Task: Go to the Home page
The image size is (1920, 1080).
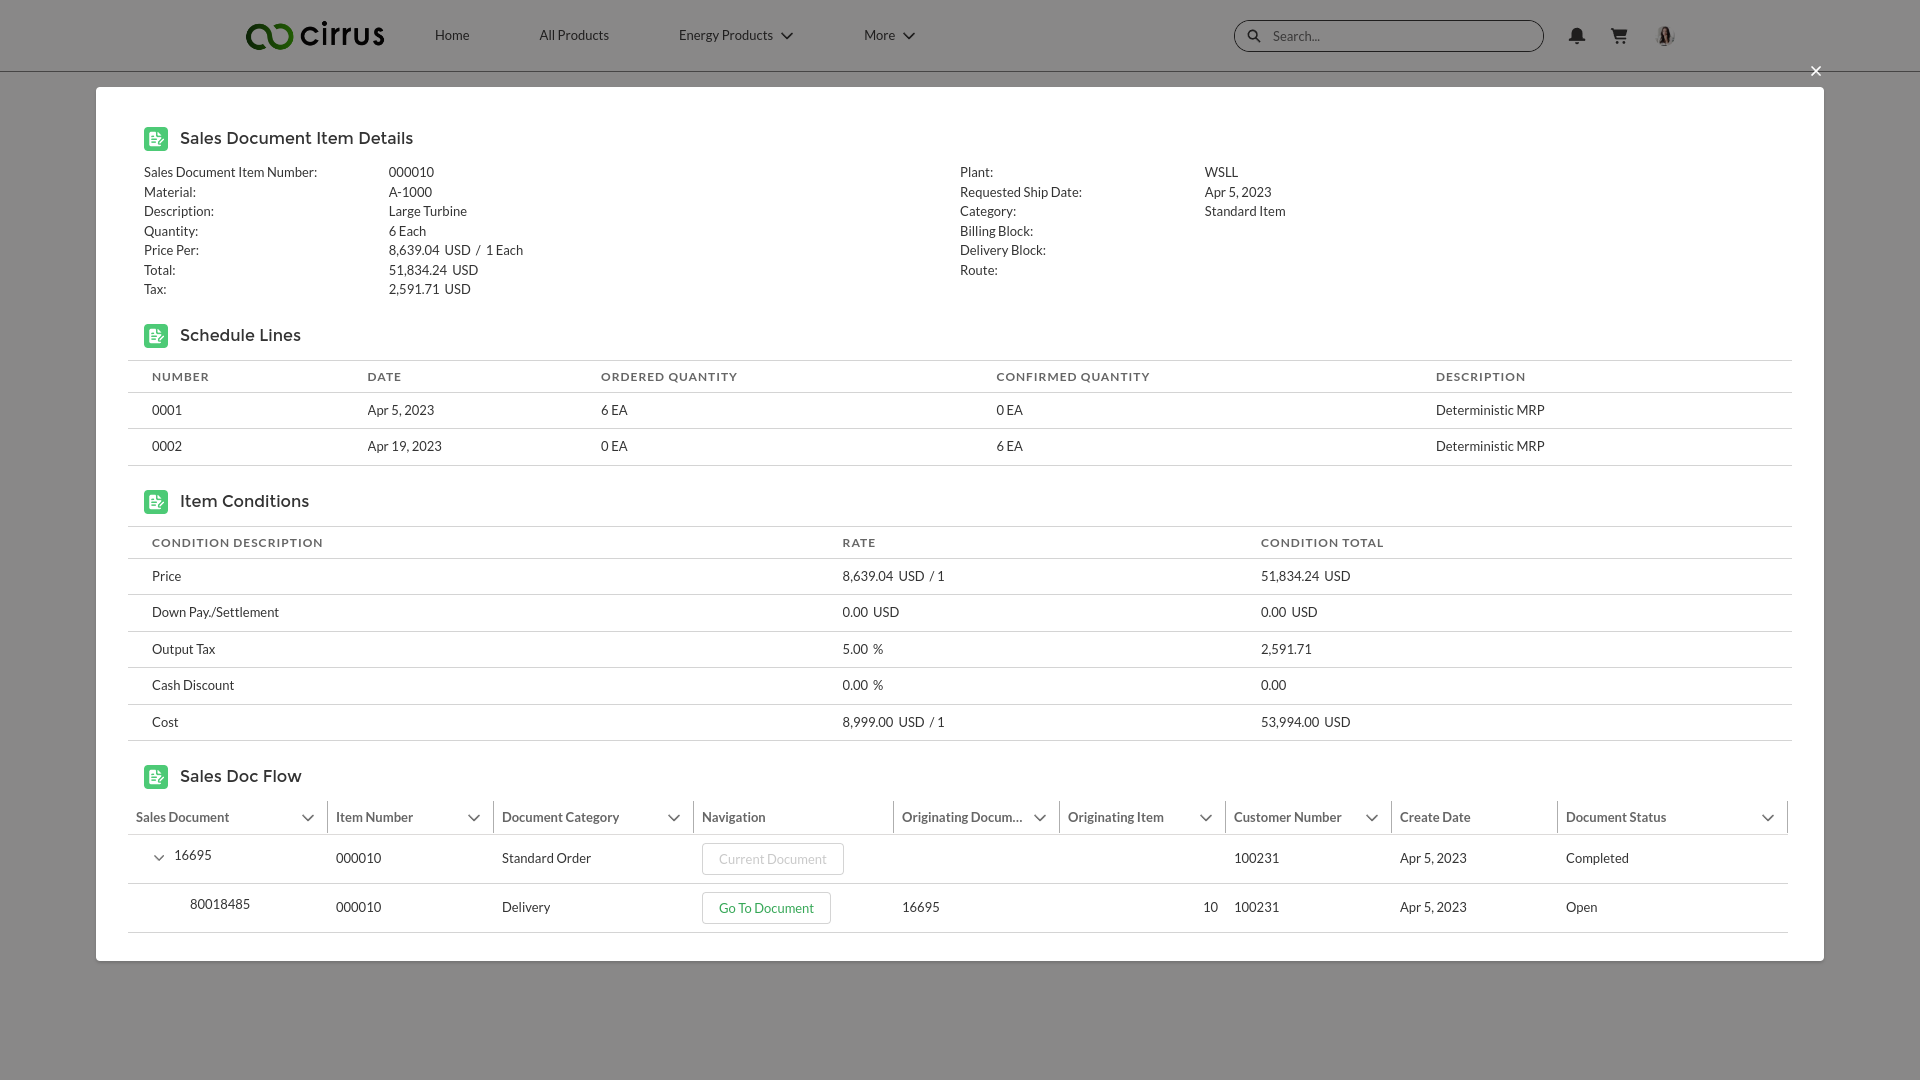Action: click(452, 35)
